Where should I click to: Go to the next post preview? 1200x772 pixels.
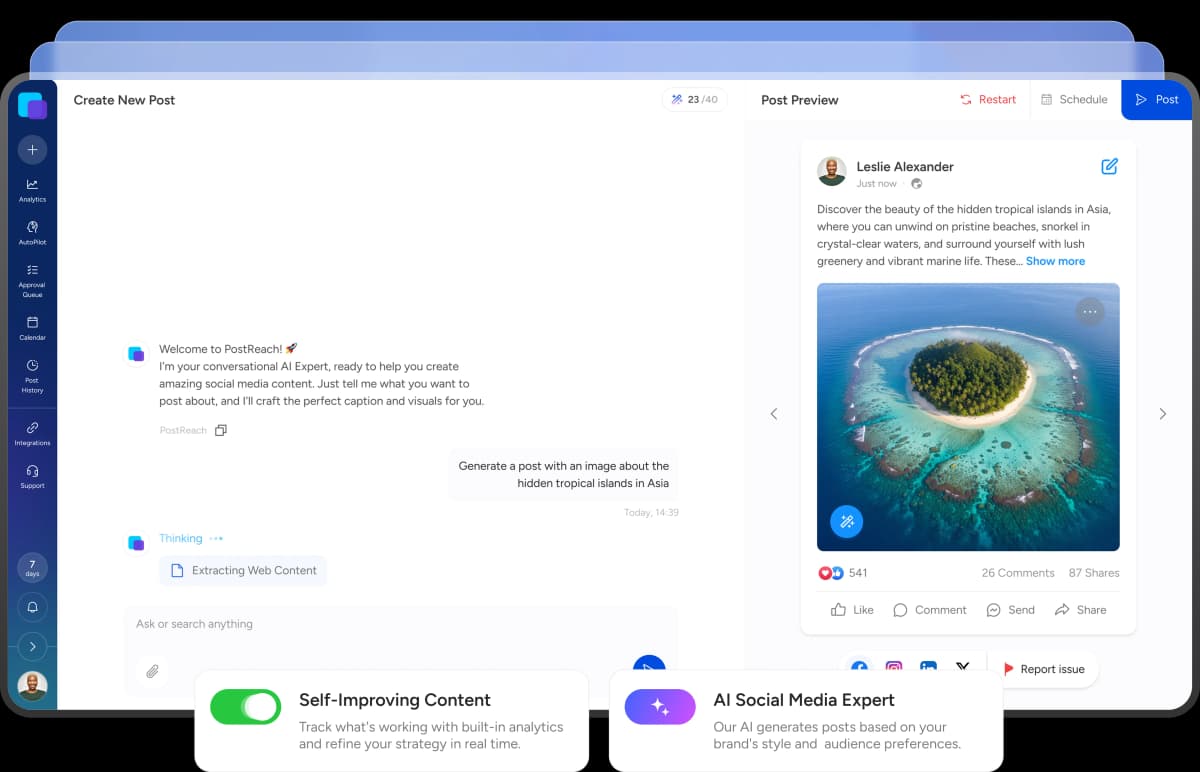coord(1162,414)
